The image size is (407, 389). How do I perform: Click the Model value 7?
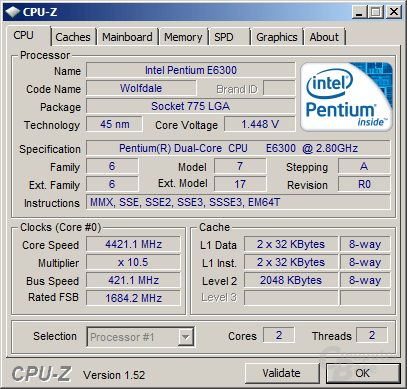240,166
